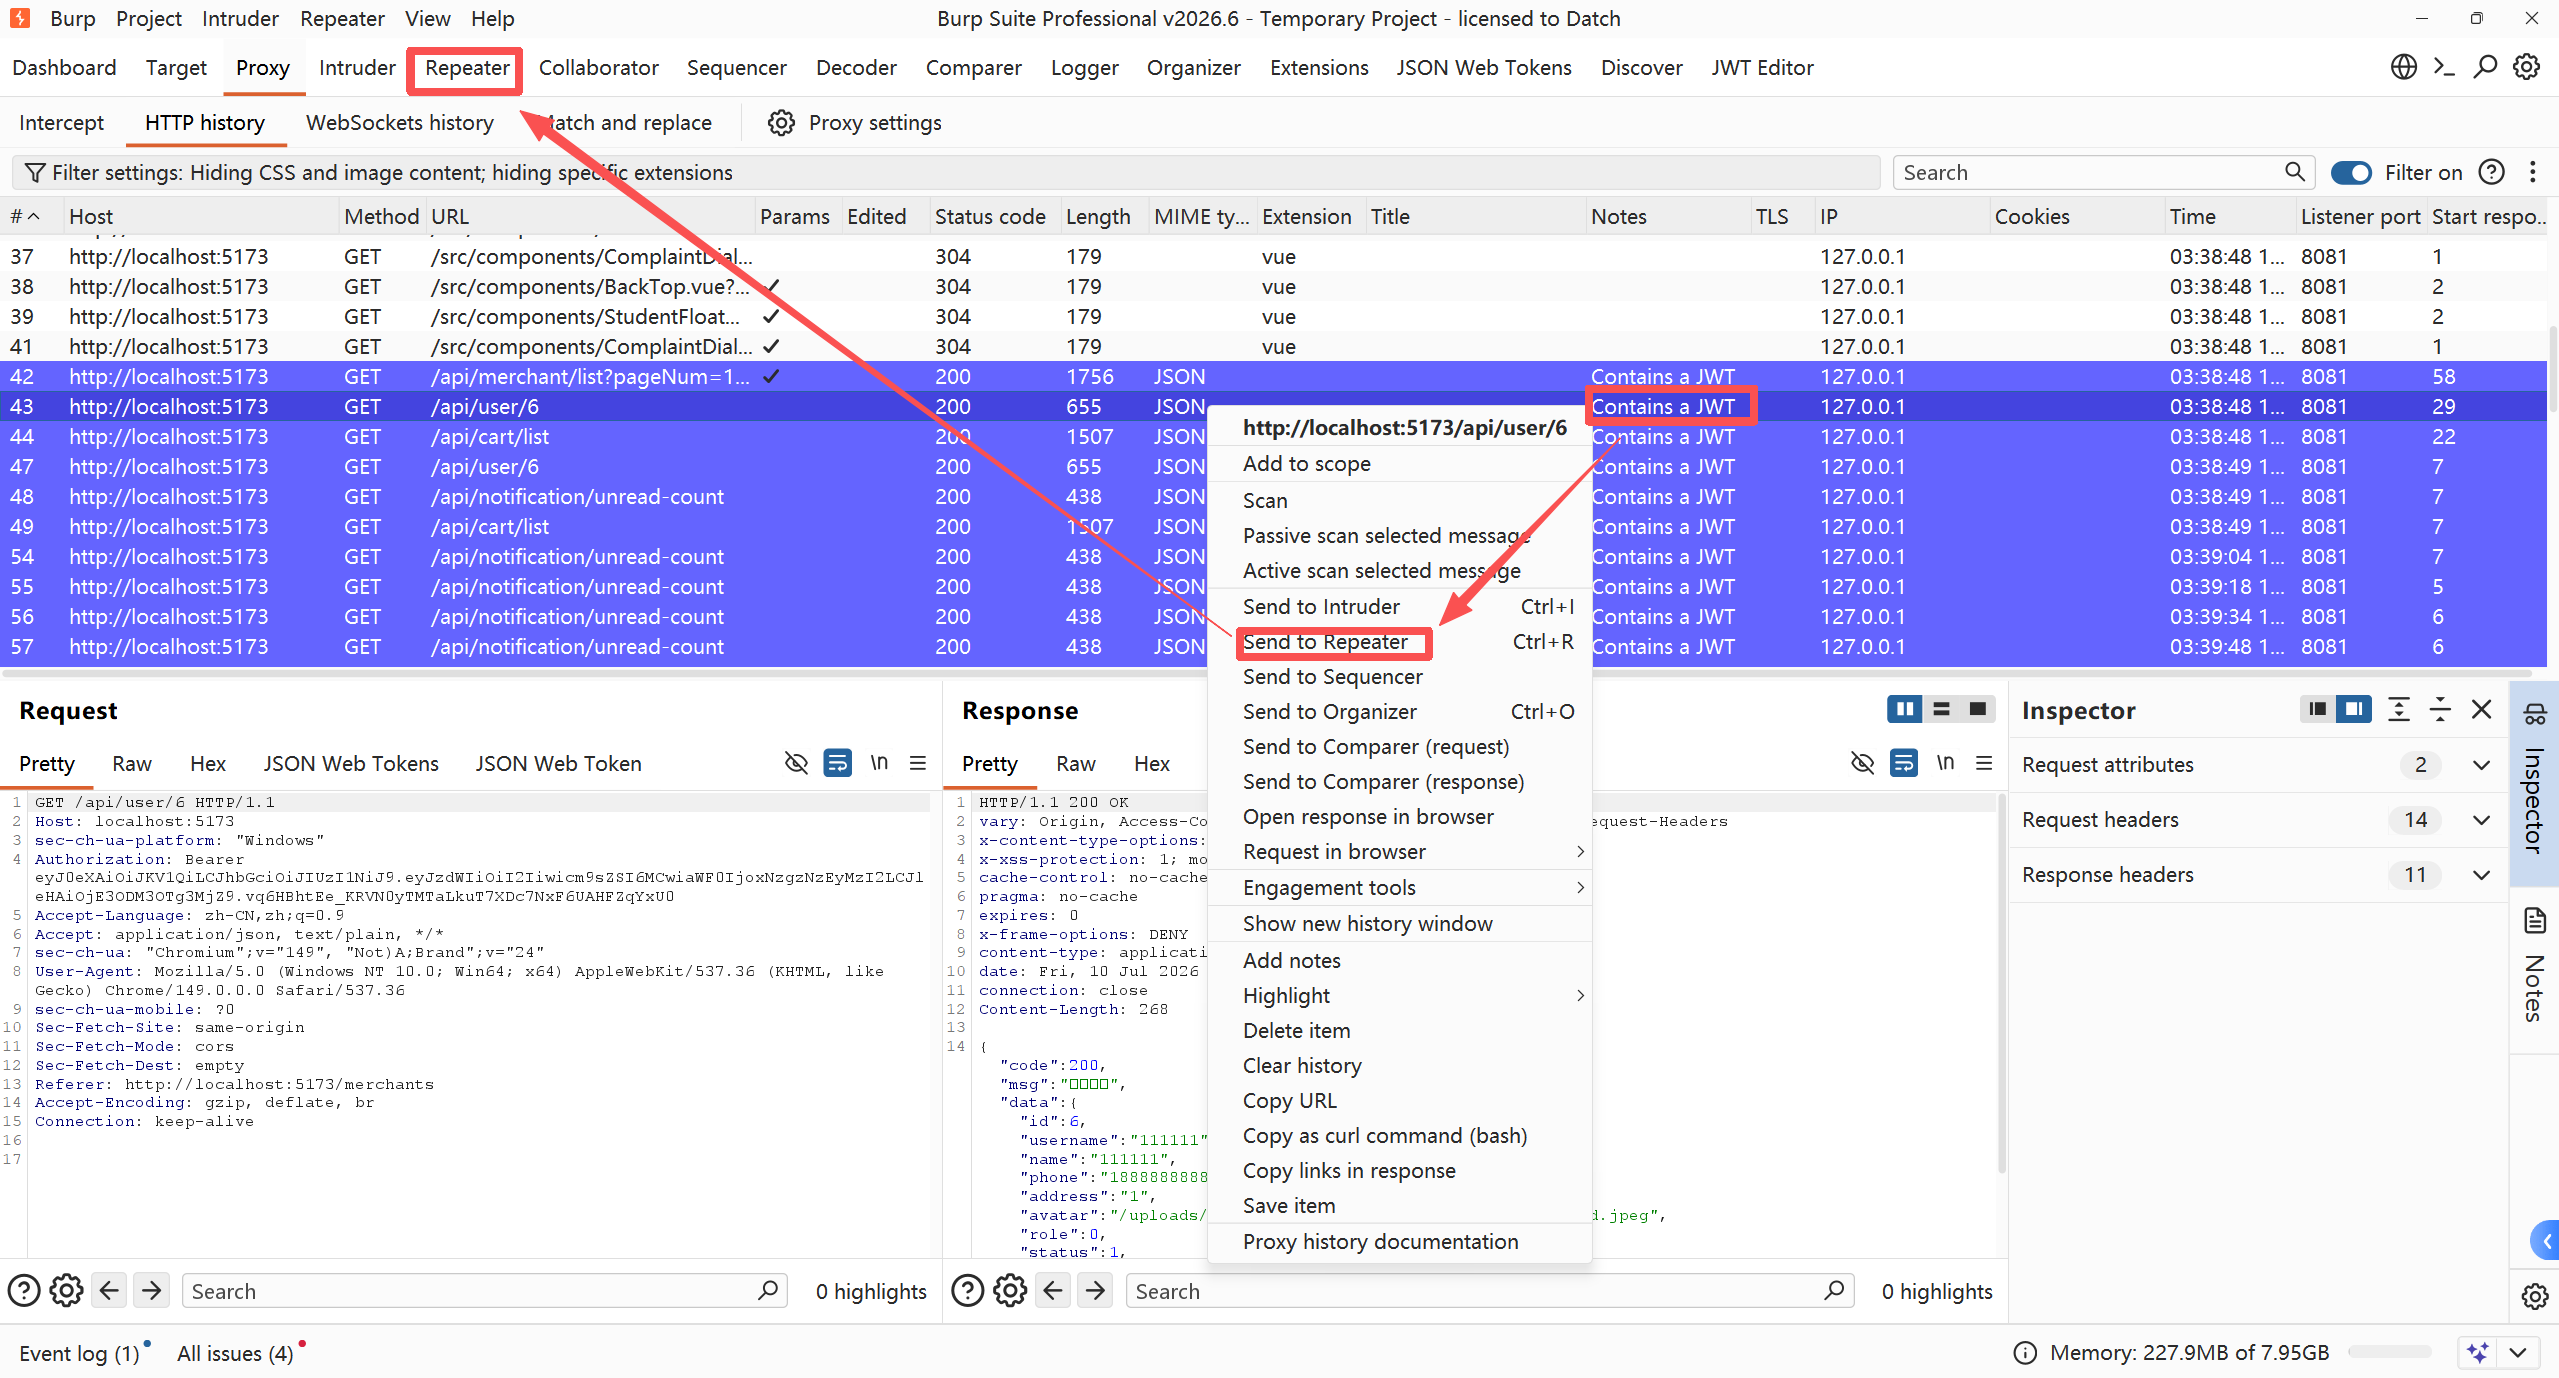Toggle line wrap button in Response panel
Screen dimensions: 2559x1378
pos(1904,763)
